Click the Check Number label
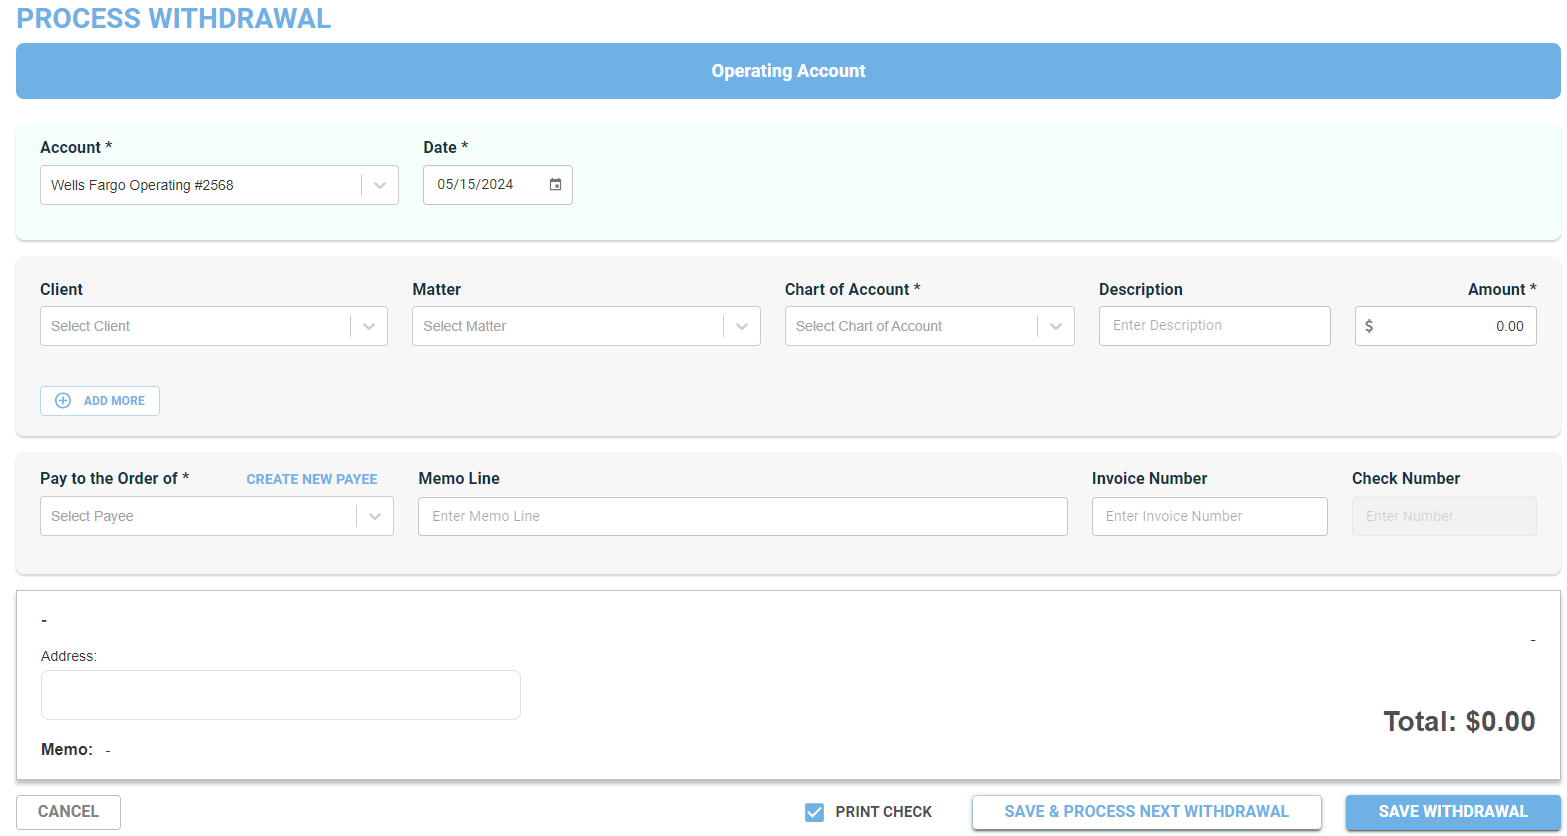This screenshot has height=836, width=1567. click(1406, 479)
